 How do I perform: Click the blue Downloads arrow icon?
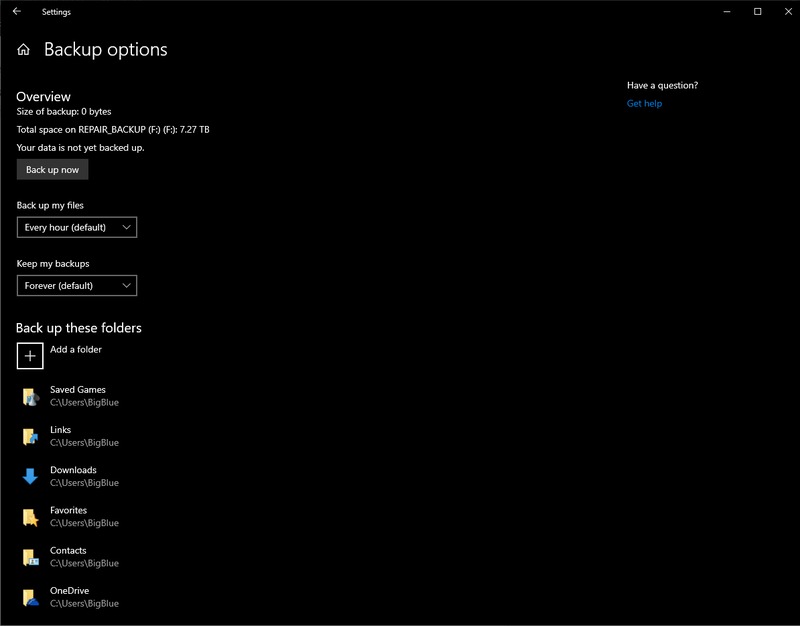point(30,477)
